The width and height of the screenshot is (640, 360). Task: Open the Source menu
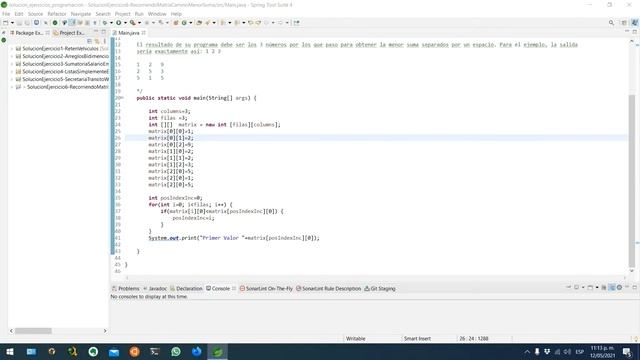(36, 14)
